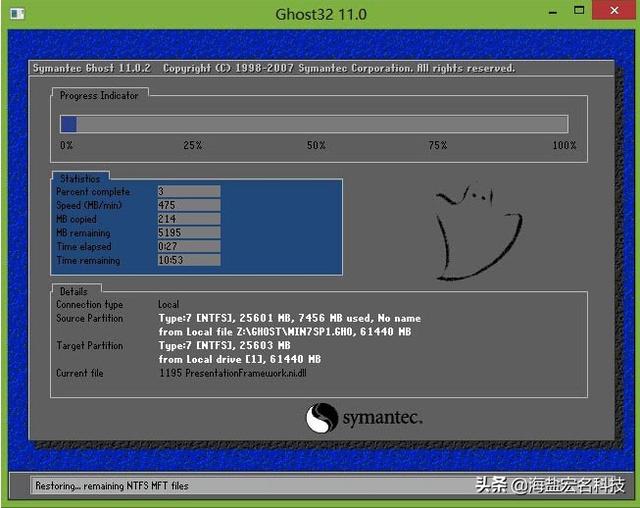Viewport: 640px width, 508px height.
Task: Click the 25% progress marker
Action: [193, 145]
